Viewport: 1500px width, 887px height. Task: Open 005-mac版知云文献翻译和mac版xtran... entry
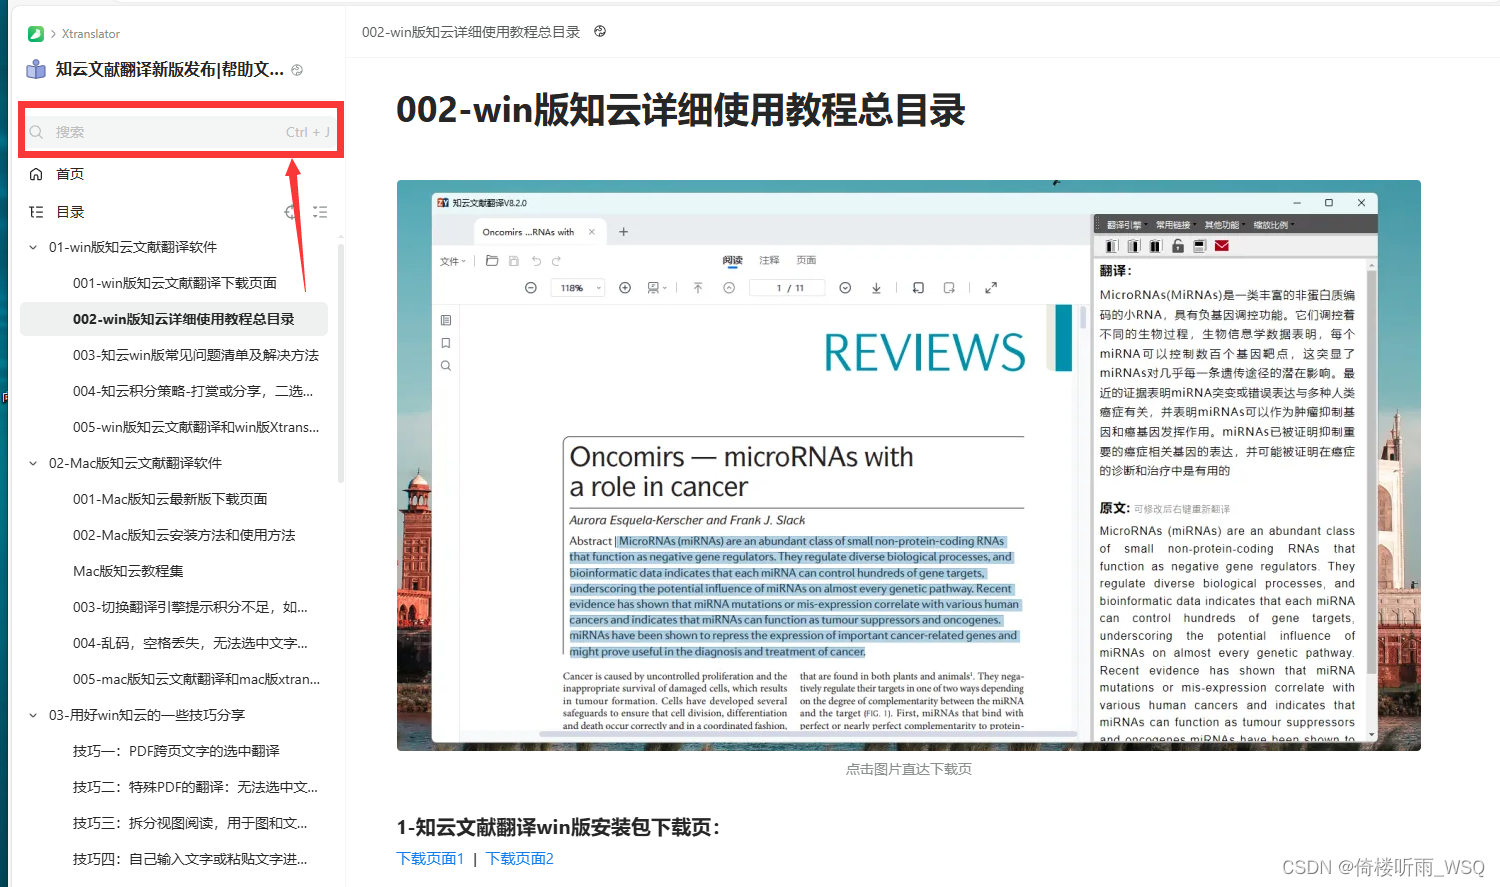pos(196,679)
